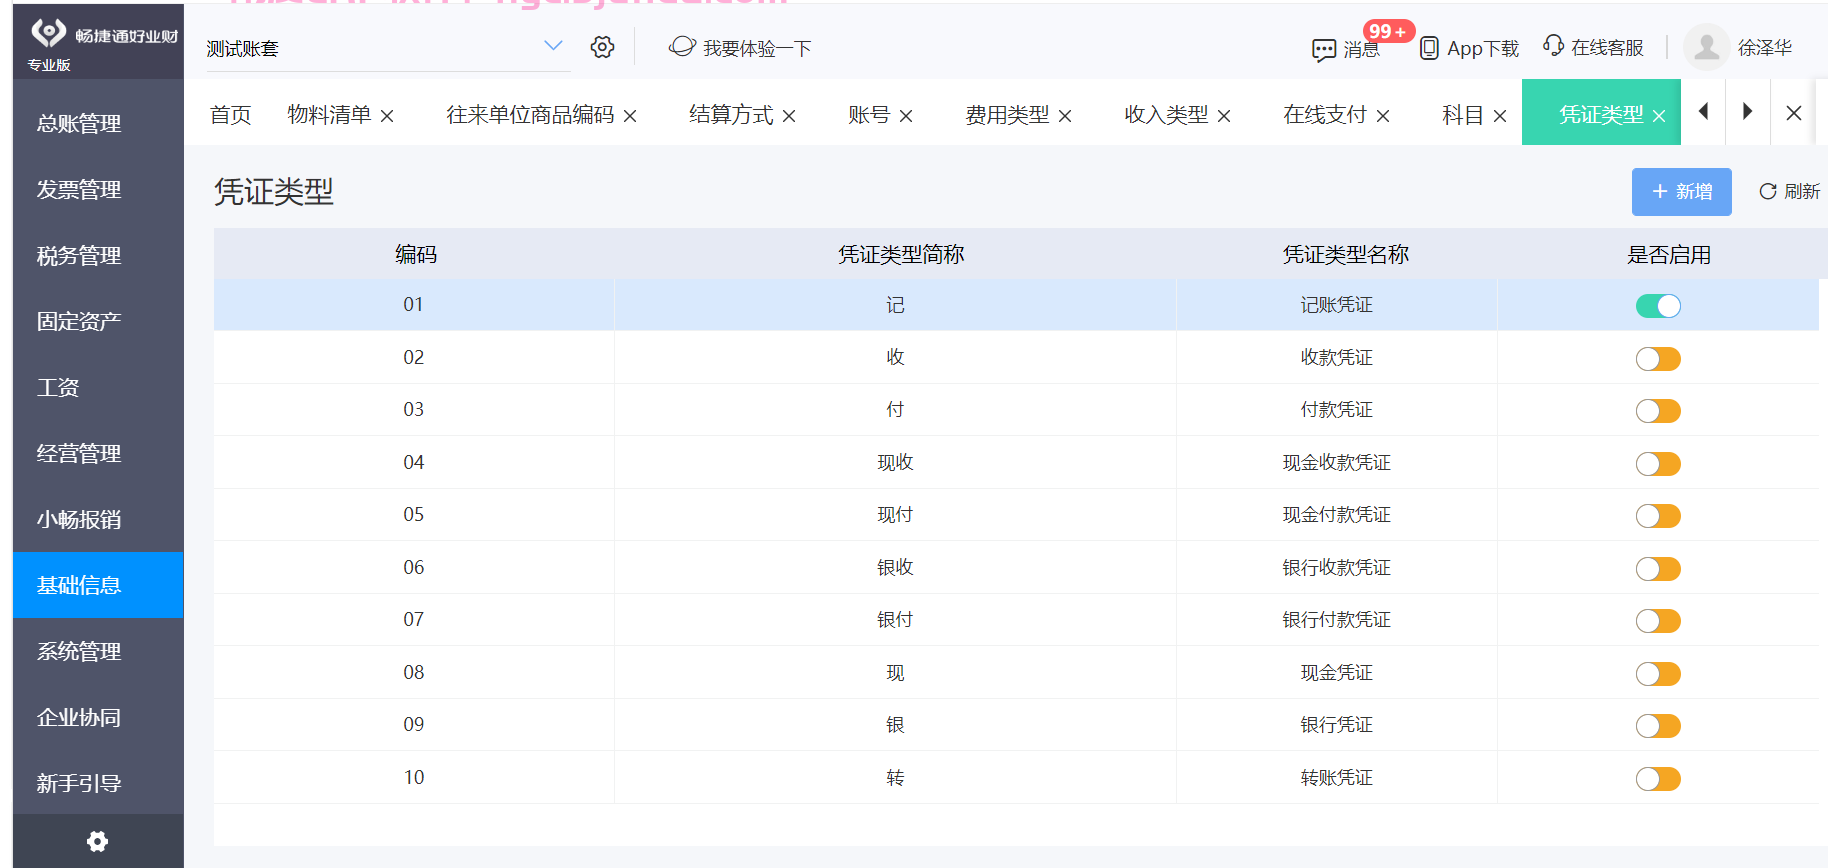This screenshot has height=868, width=1828.
Task: Click the 编码 column header
Action: (415, 254)
